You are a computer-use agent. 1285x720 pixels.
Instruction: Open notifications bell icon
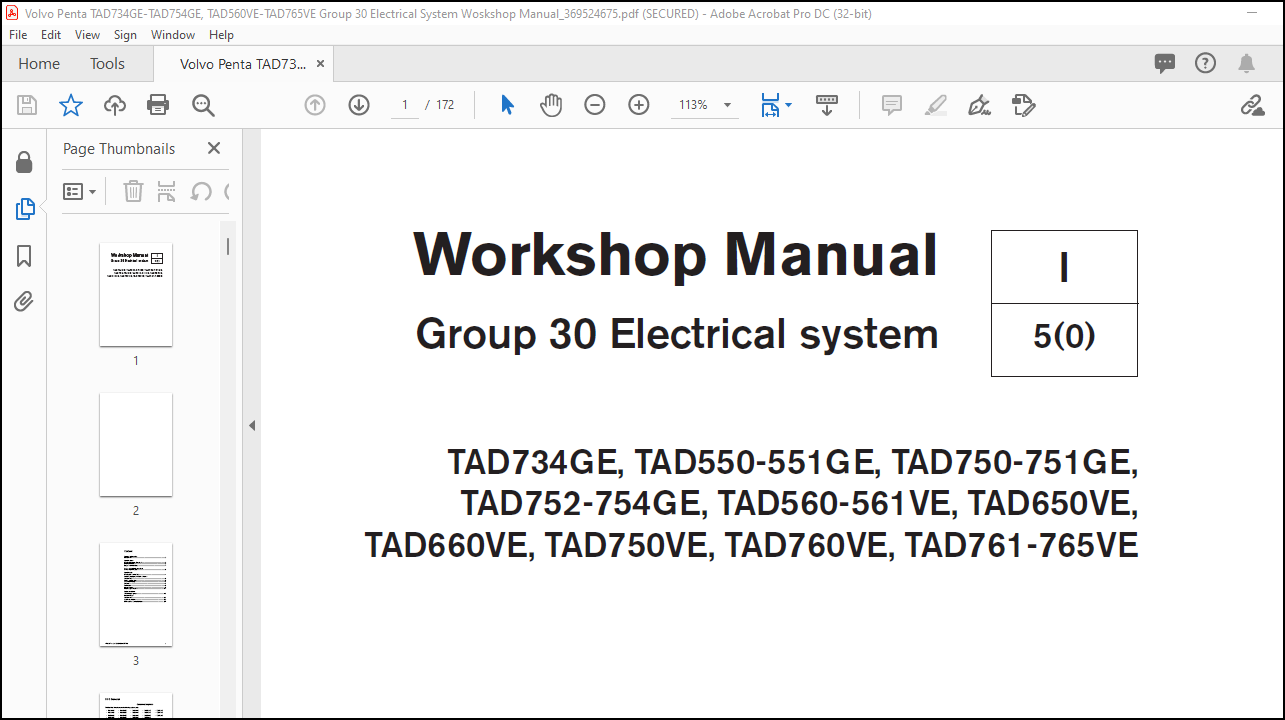tap(1246, 63)
